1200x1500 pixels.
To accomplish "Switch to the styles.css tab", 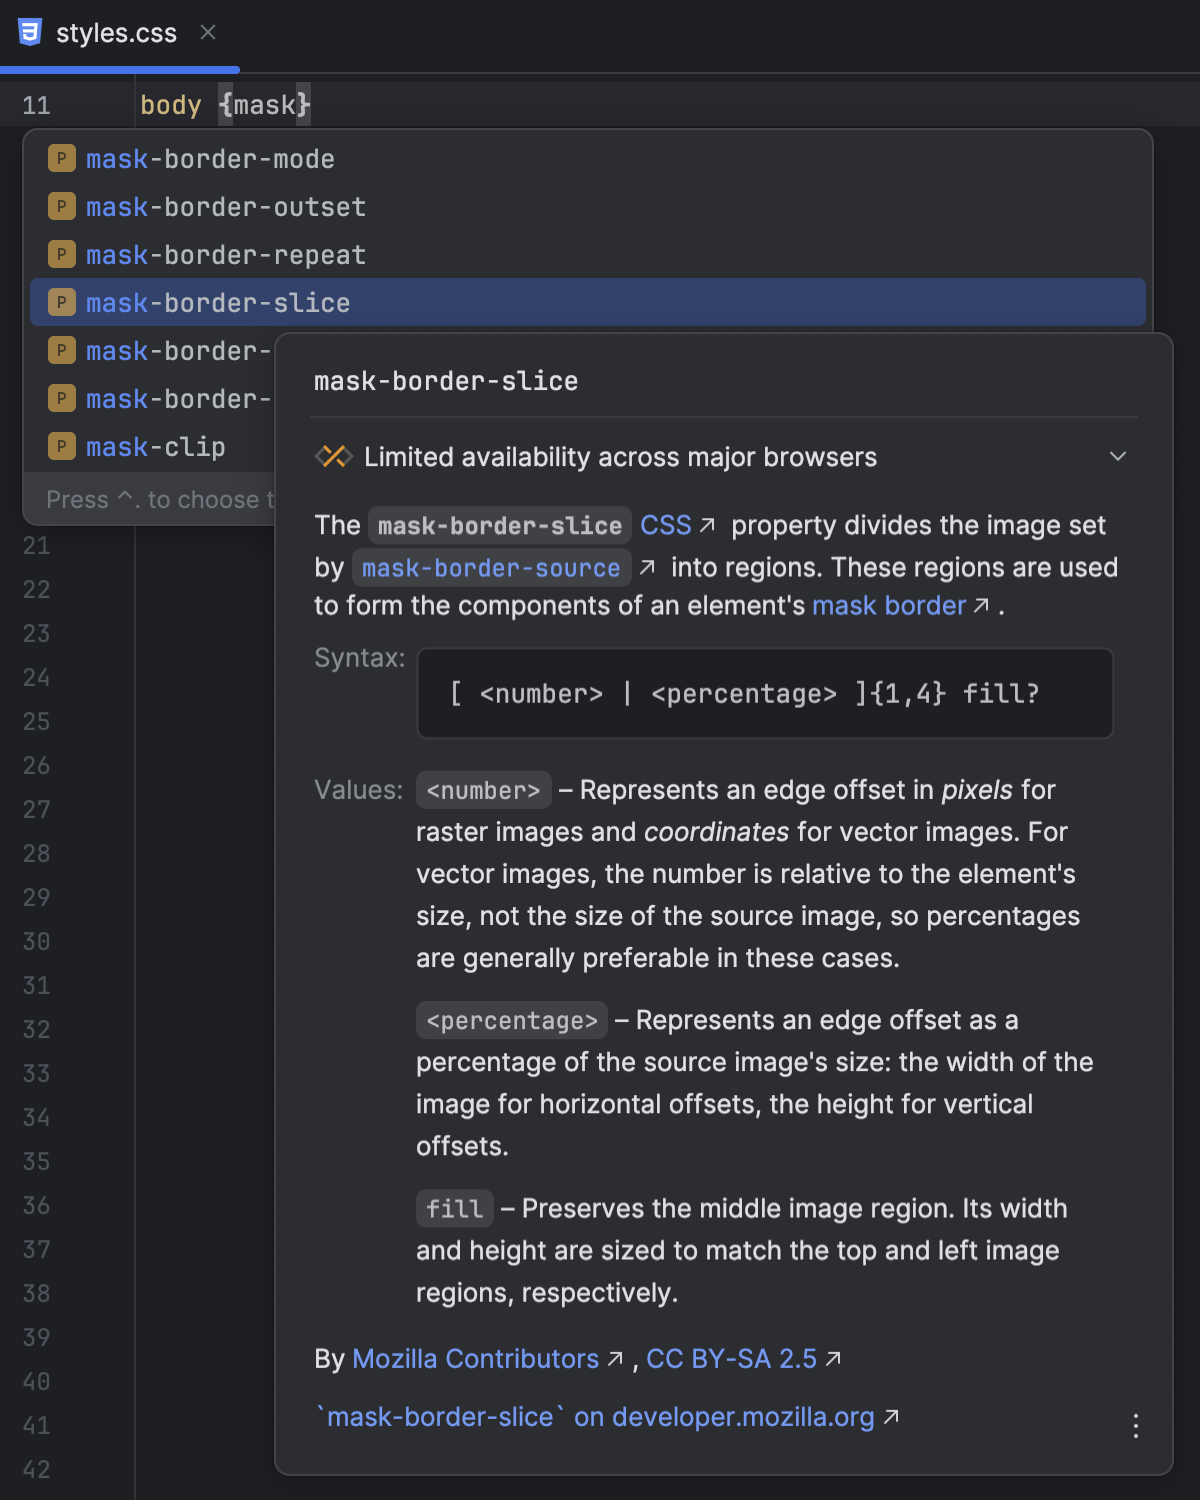I will (117, 33).
